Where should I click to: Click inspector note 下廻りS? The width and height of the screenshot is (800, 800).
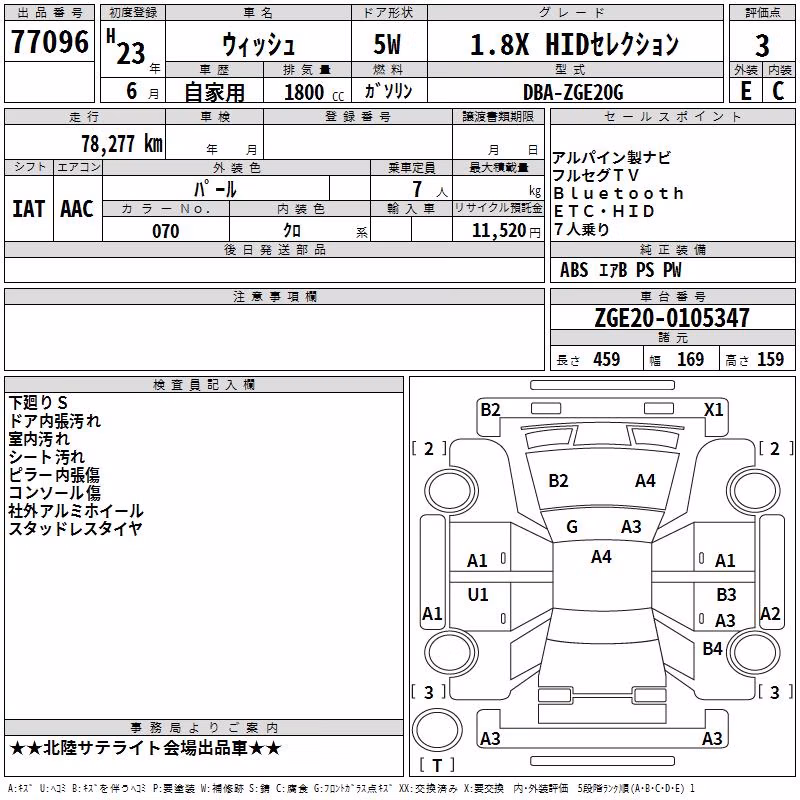point(38,403)
